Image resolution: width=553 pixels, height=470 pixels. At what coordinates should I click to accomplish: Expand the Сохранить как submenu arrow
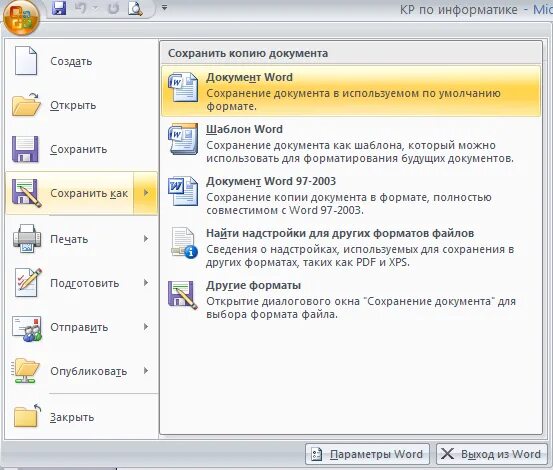tap(146, 193)
